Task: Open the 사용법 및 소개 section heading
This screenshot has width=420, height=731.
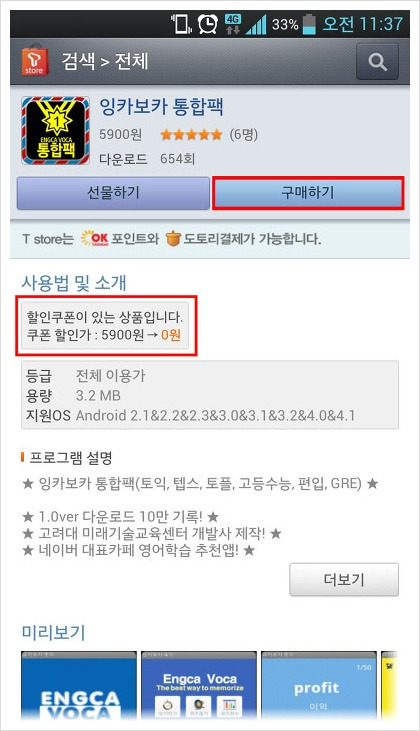Action: tap(74, 283)
